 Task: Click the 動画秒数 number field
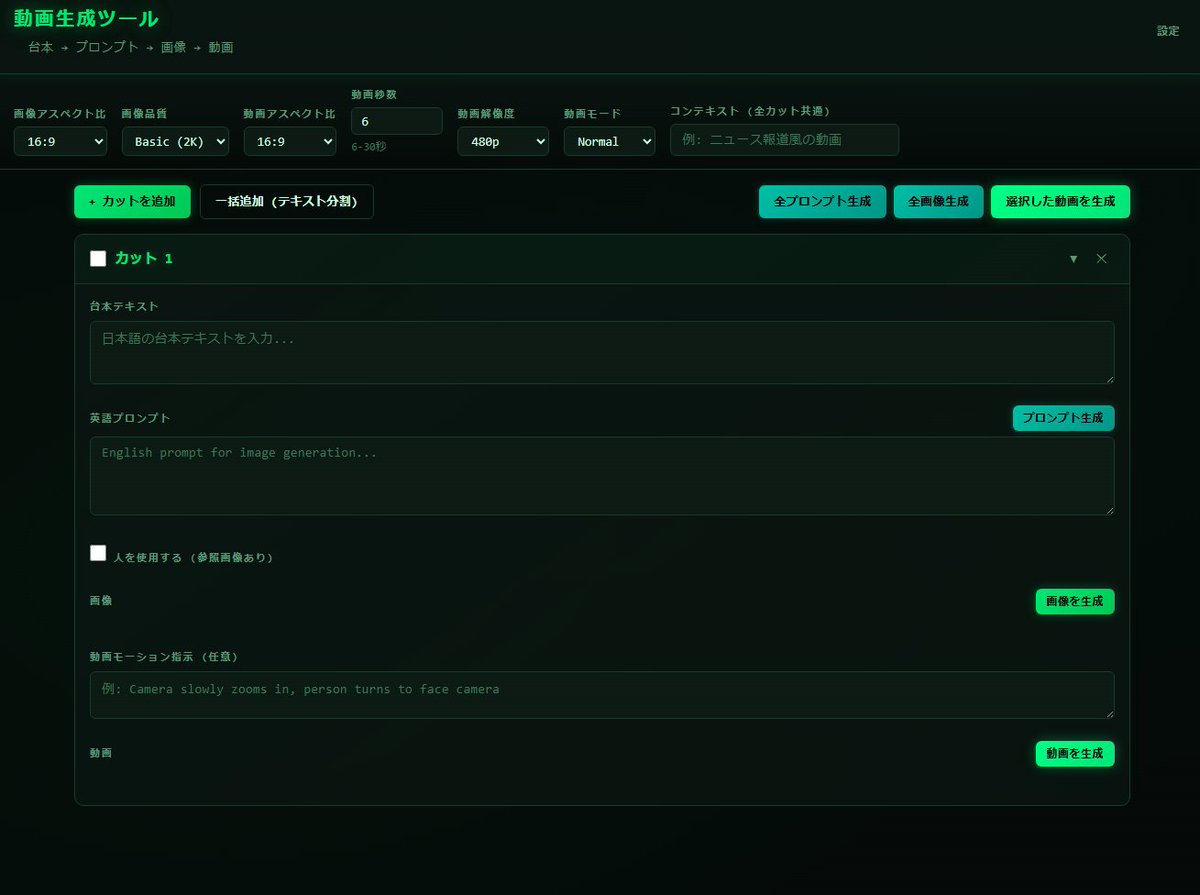pyautogui.click(x=396, y=121)
